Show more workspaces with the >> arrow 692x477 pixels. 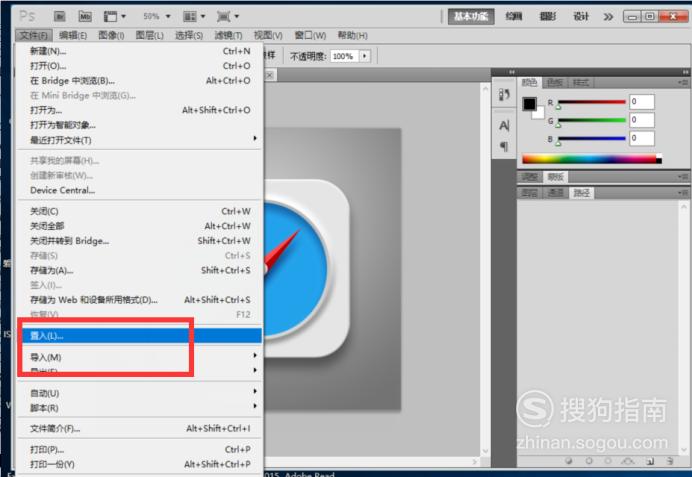pos(608,17)
